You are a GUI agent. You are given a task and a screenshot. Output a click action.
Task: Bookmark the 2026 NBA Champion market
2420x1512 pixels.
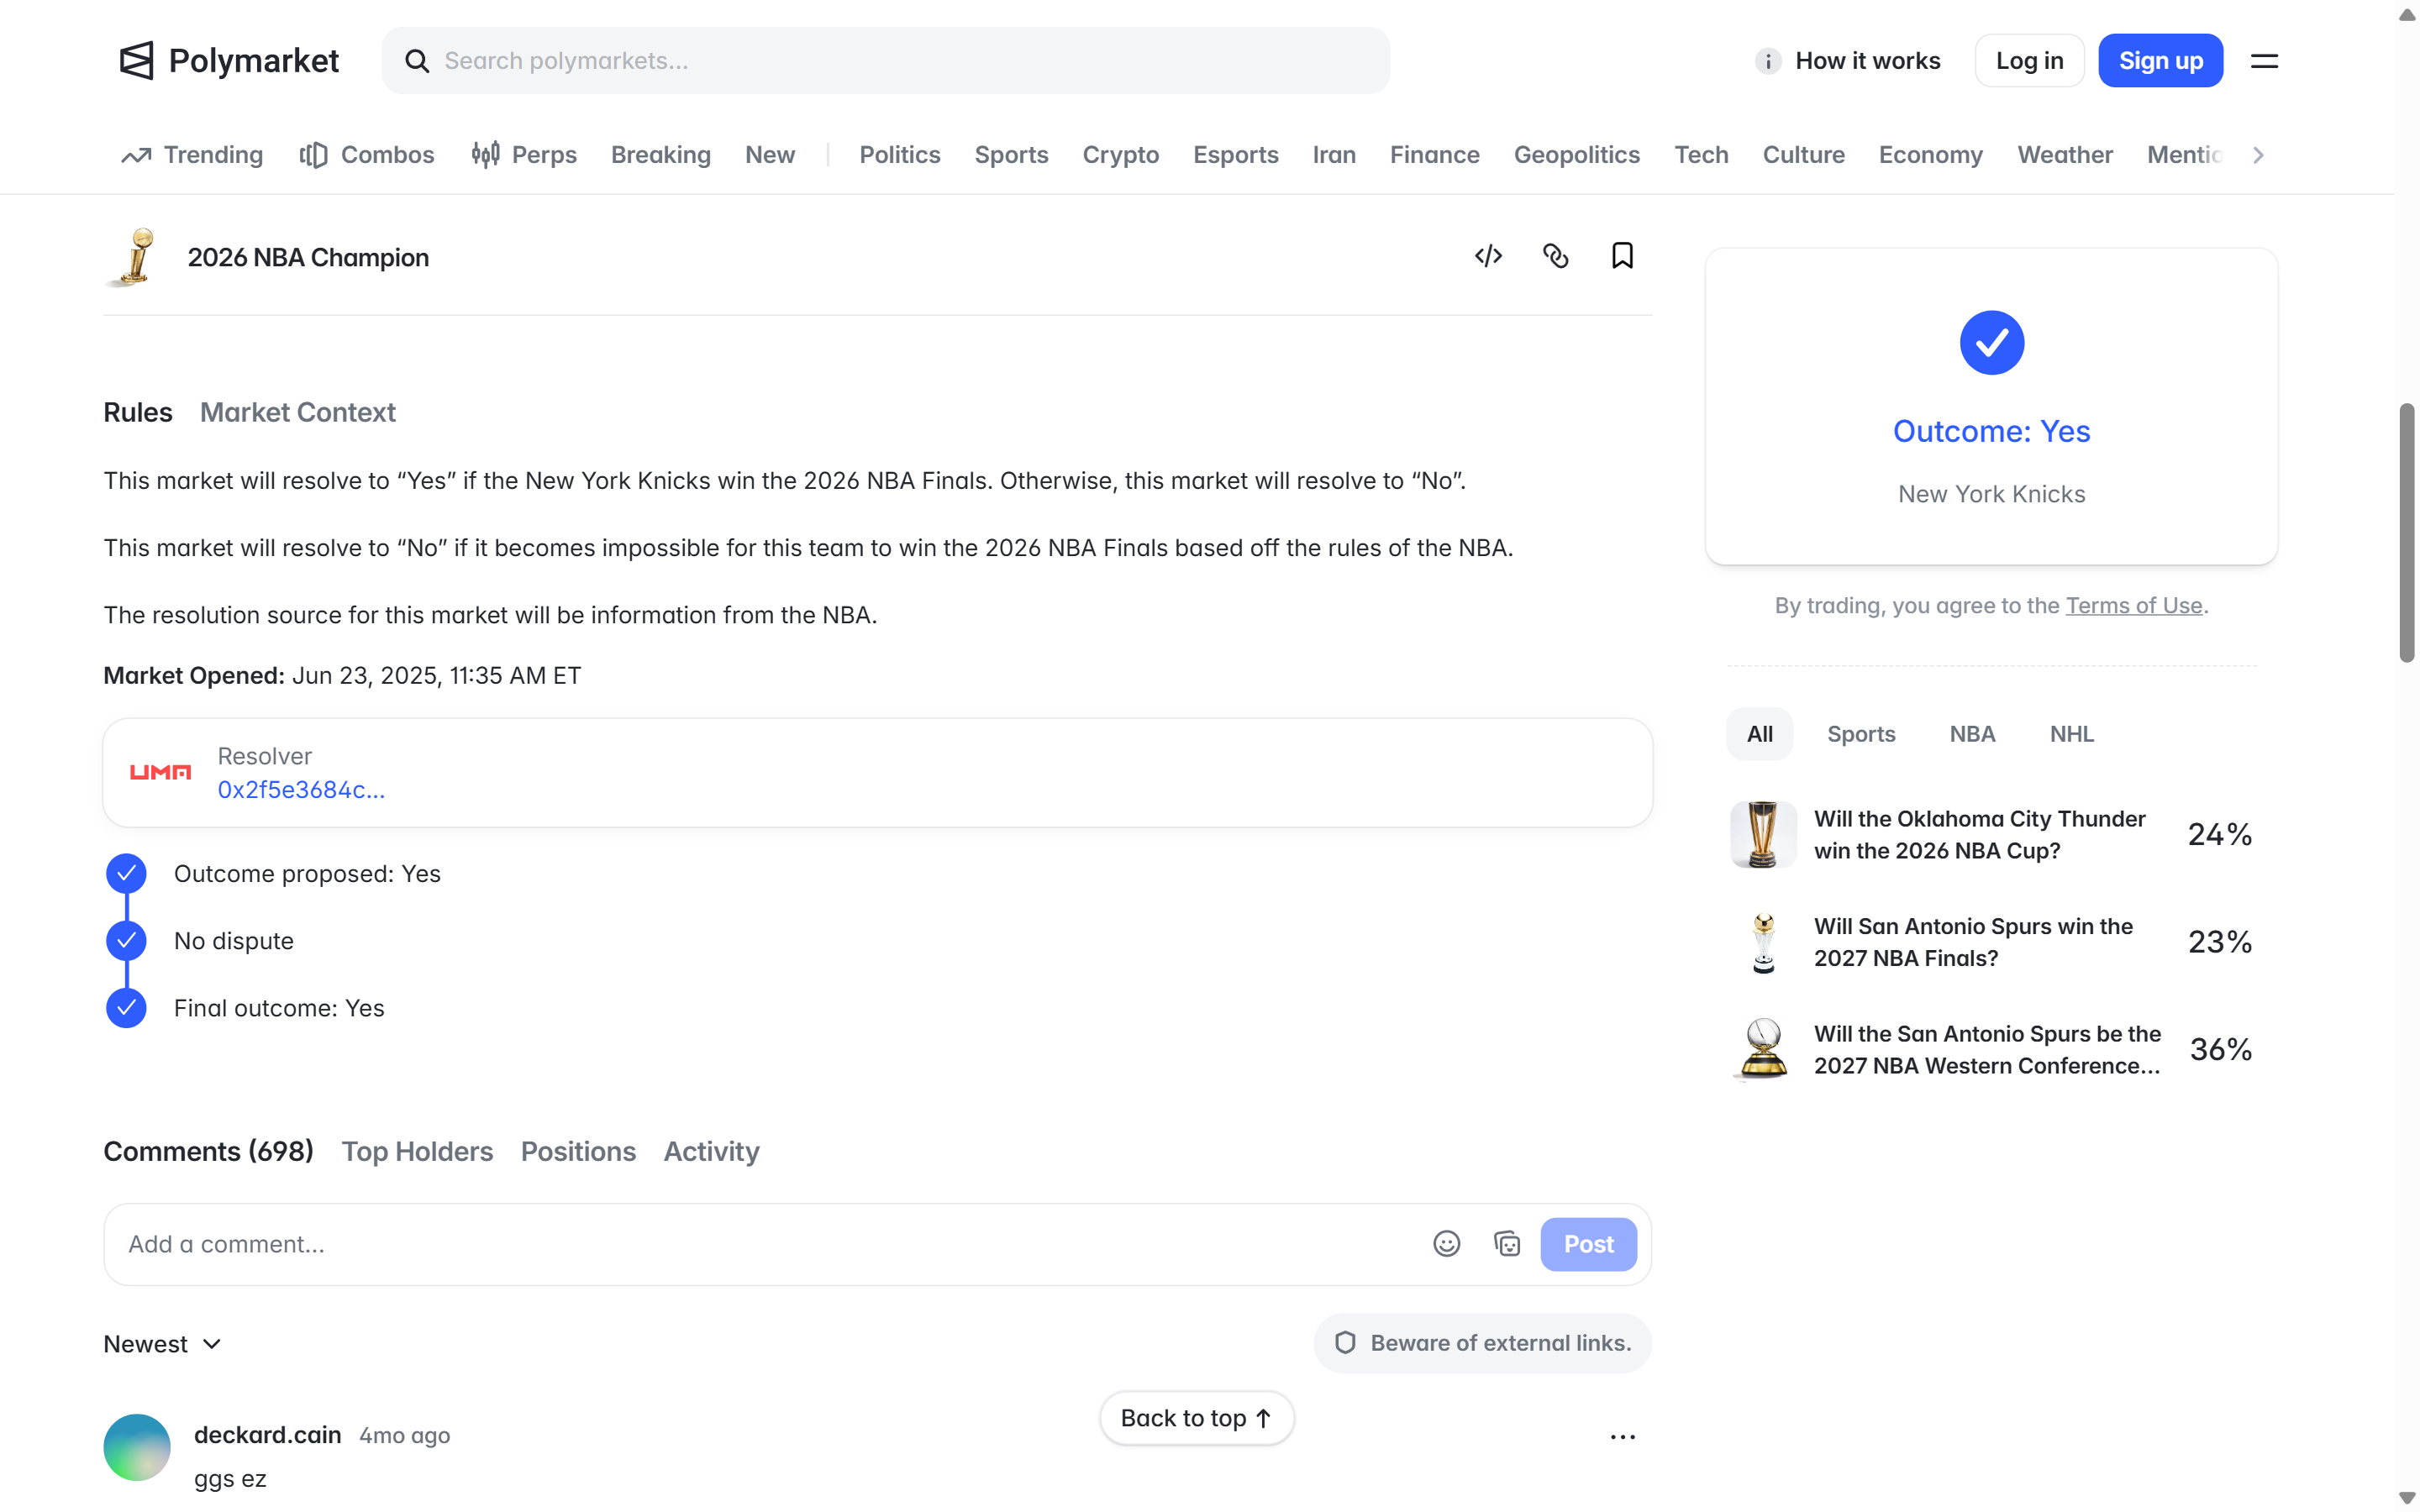tap(1622, 256)
